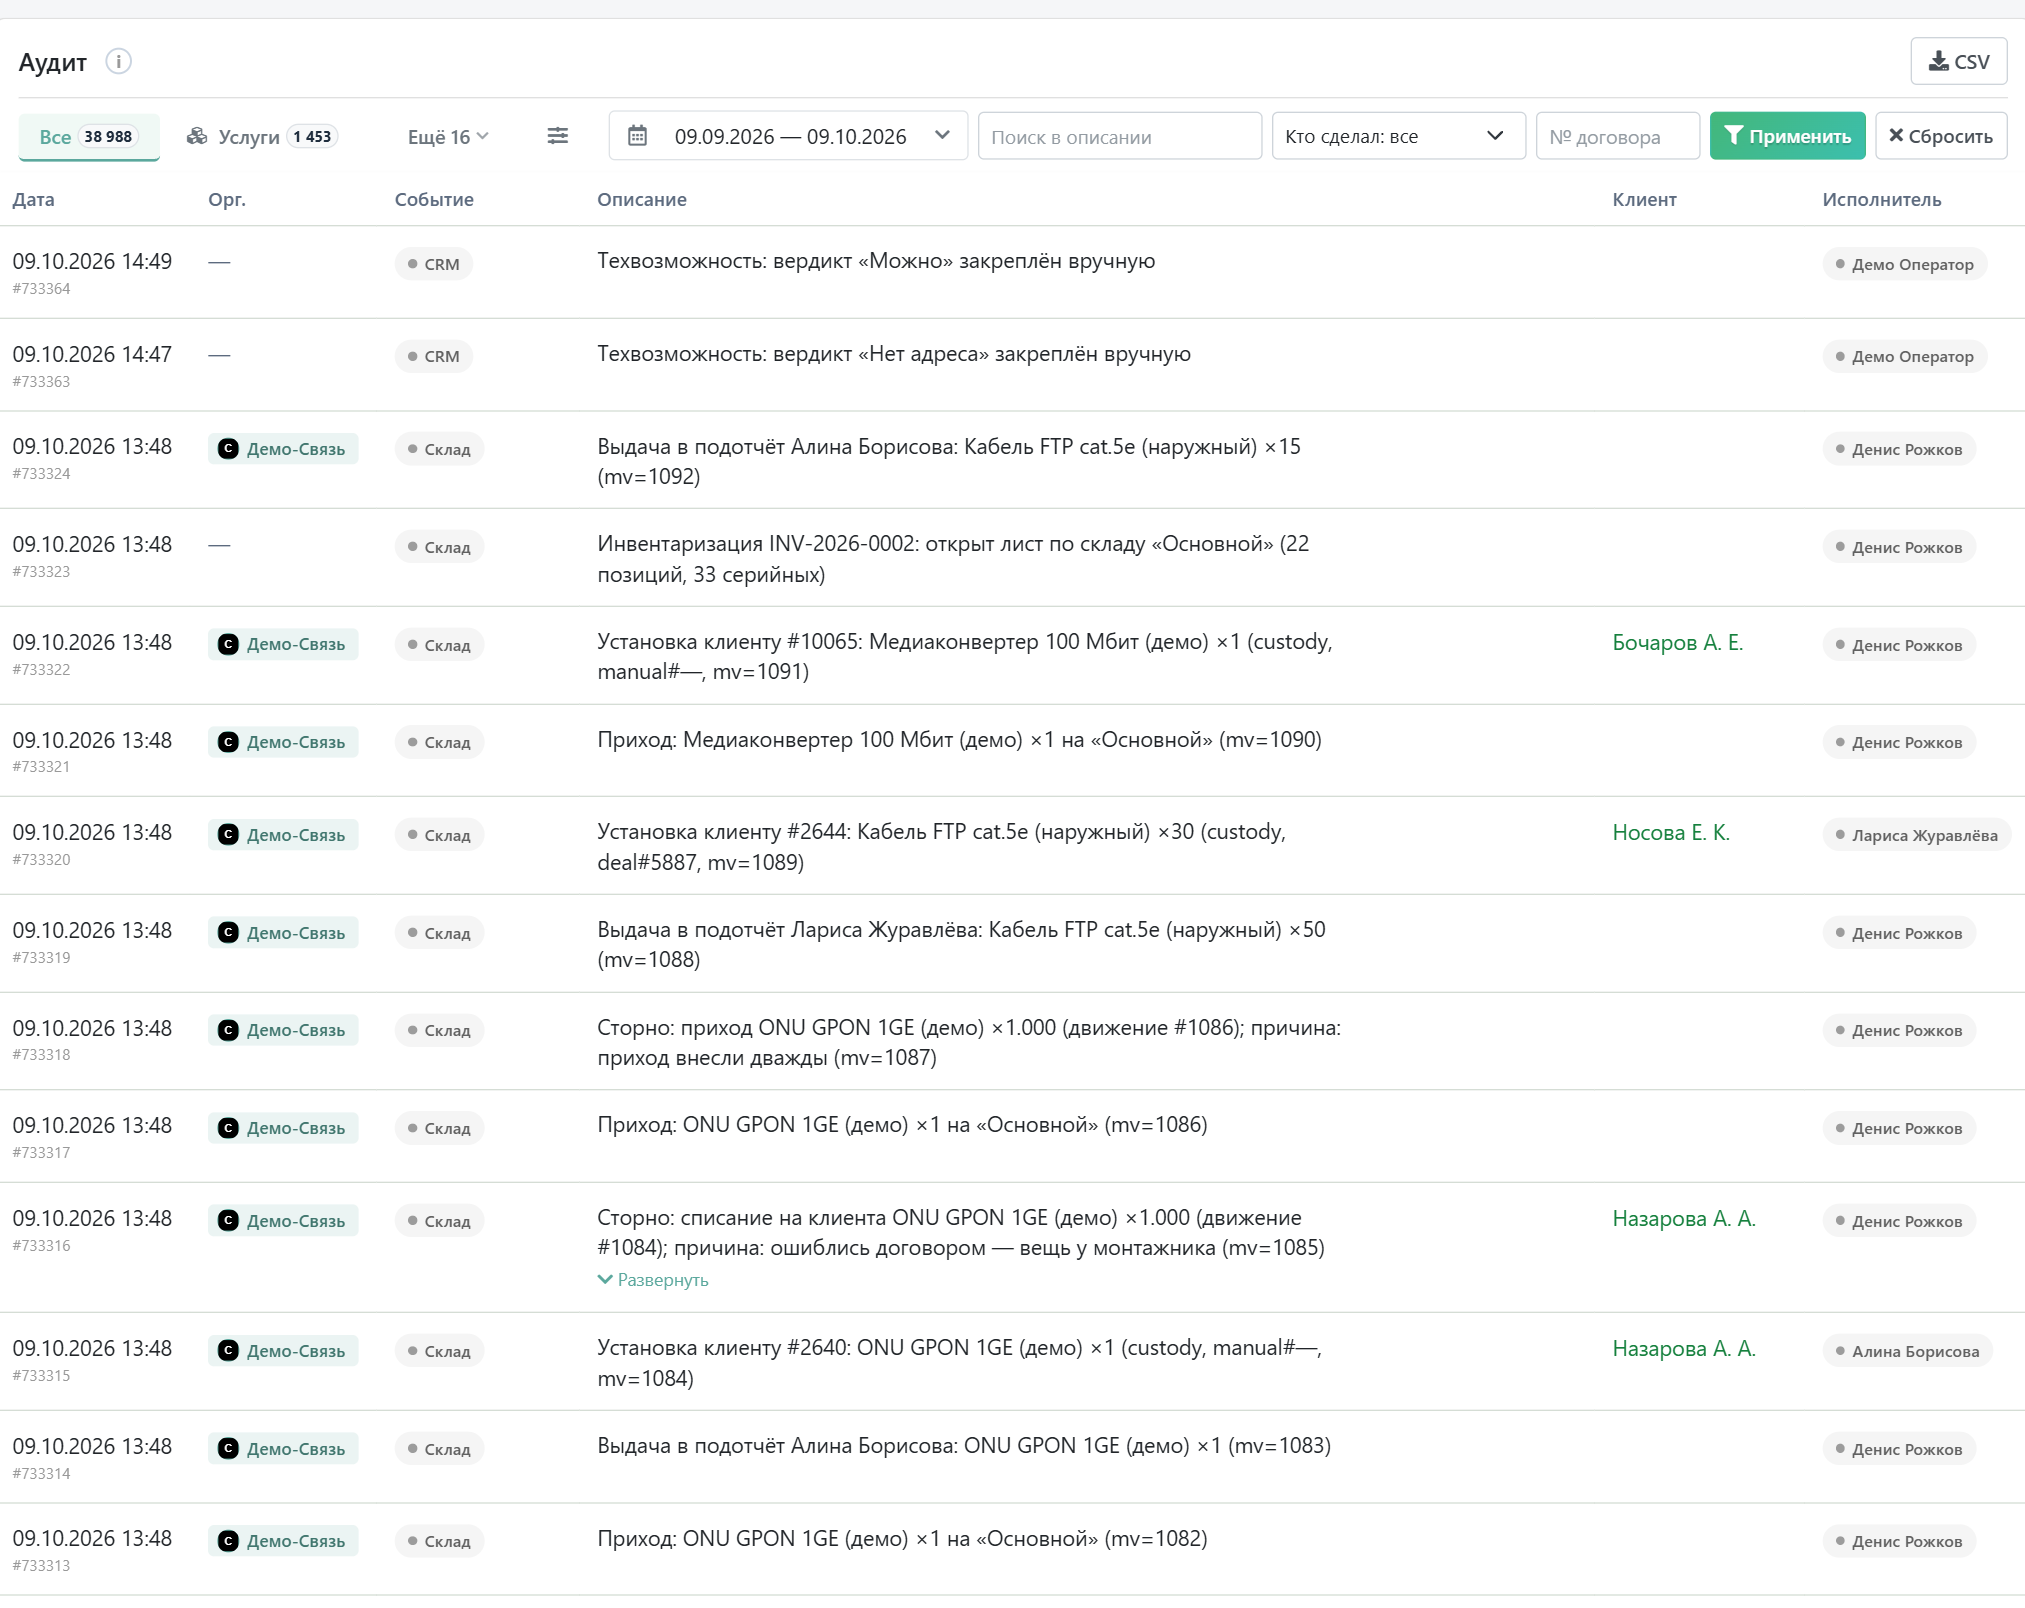The image size is (2025, 1608).
Task: Click Демо-Связь org badge in row #733320
Action: pyautogui.click(x=283, y=835)
